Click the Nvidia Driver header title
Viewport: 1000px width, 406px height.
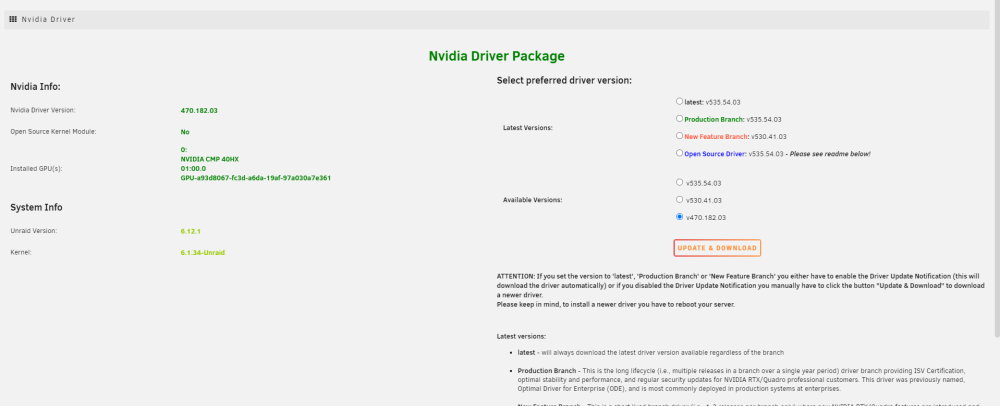pos(48,20)
